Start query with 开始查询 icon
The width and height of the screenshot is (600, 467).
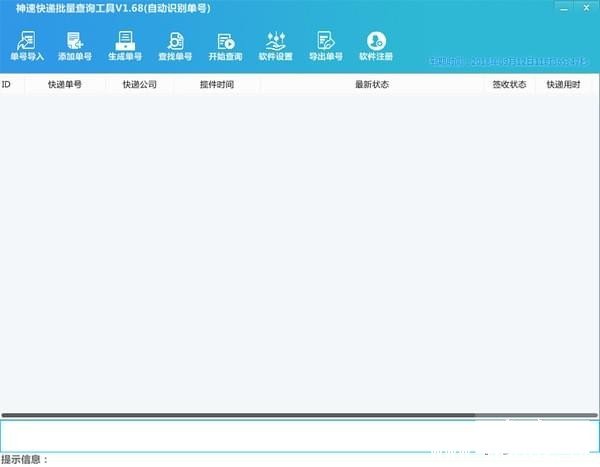point(225,45)
